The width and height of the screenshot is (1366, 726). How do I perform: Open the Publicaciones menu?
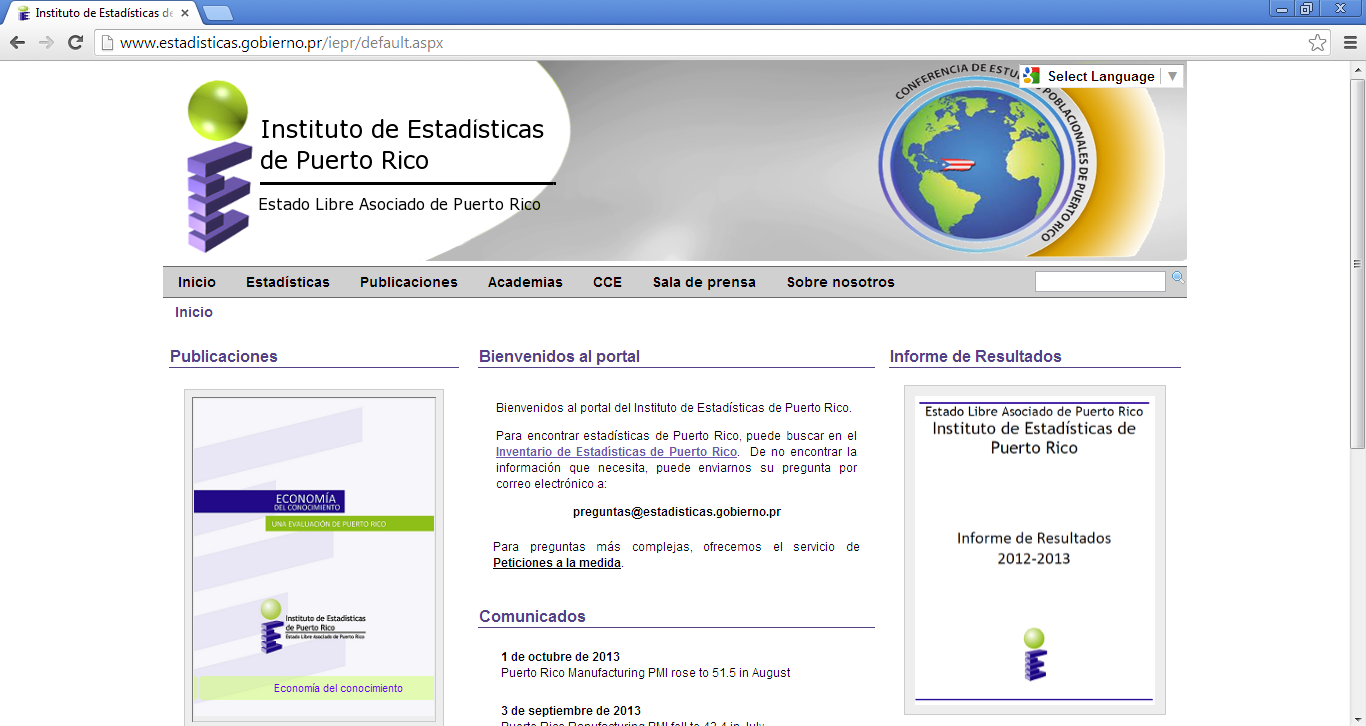[x=409, y=282]
